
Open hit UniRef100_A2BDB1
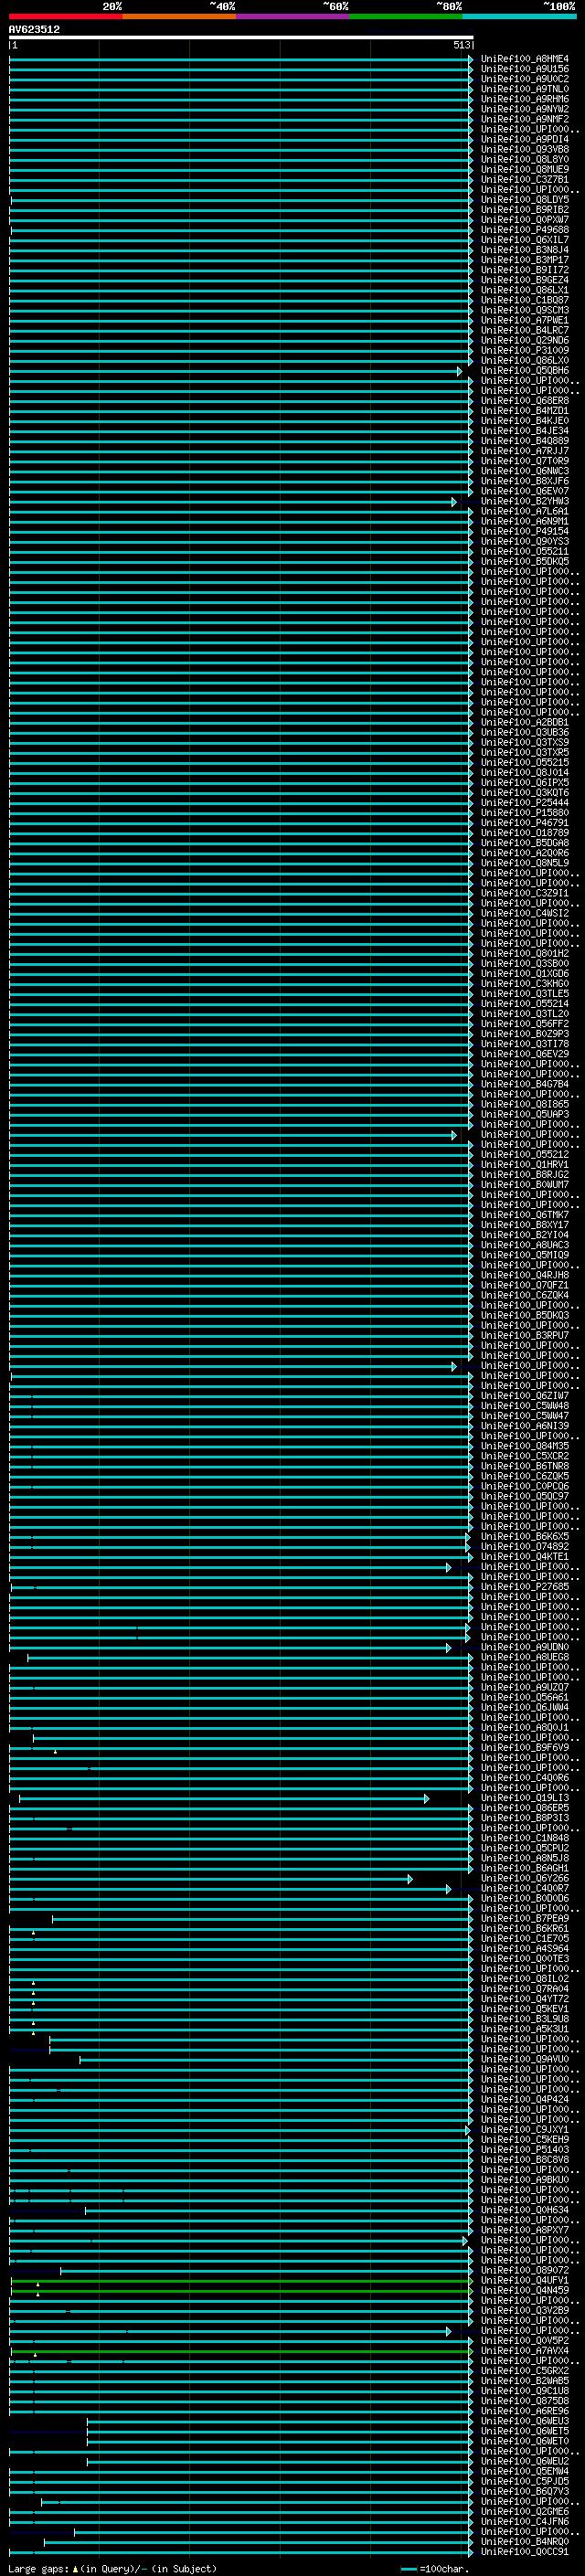pos(524,722)
